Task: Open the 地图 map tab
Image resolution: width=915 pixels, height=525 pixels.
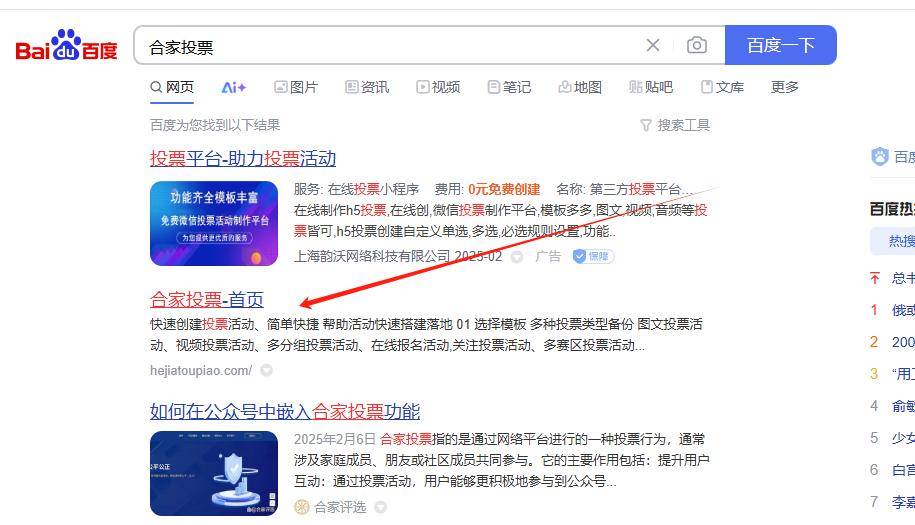Action: (x=580, y=88)
